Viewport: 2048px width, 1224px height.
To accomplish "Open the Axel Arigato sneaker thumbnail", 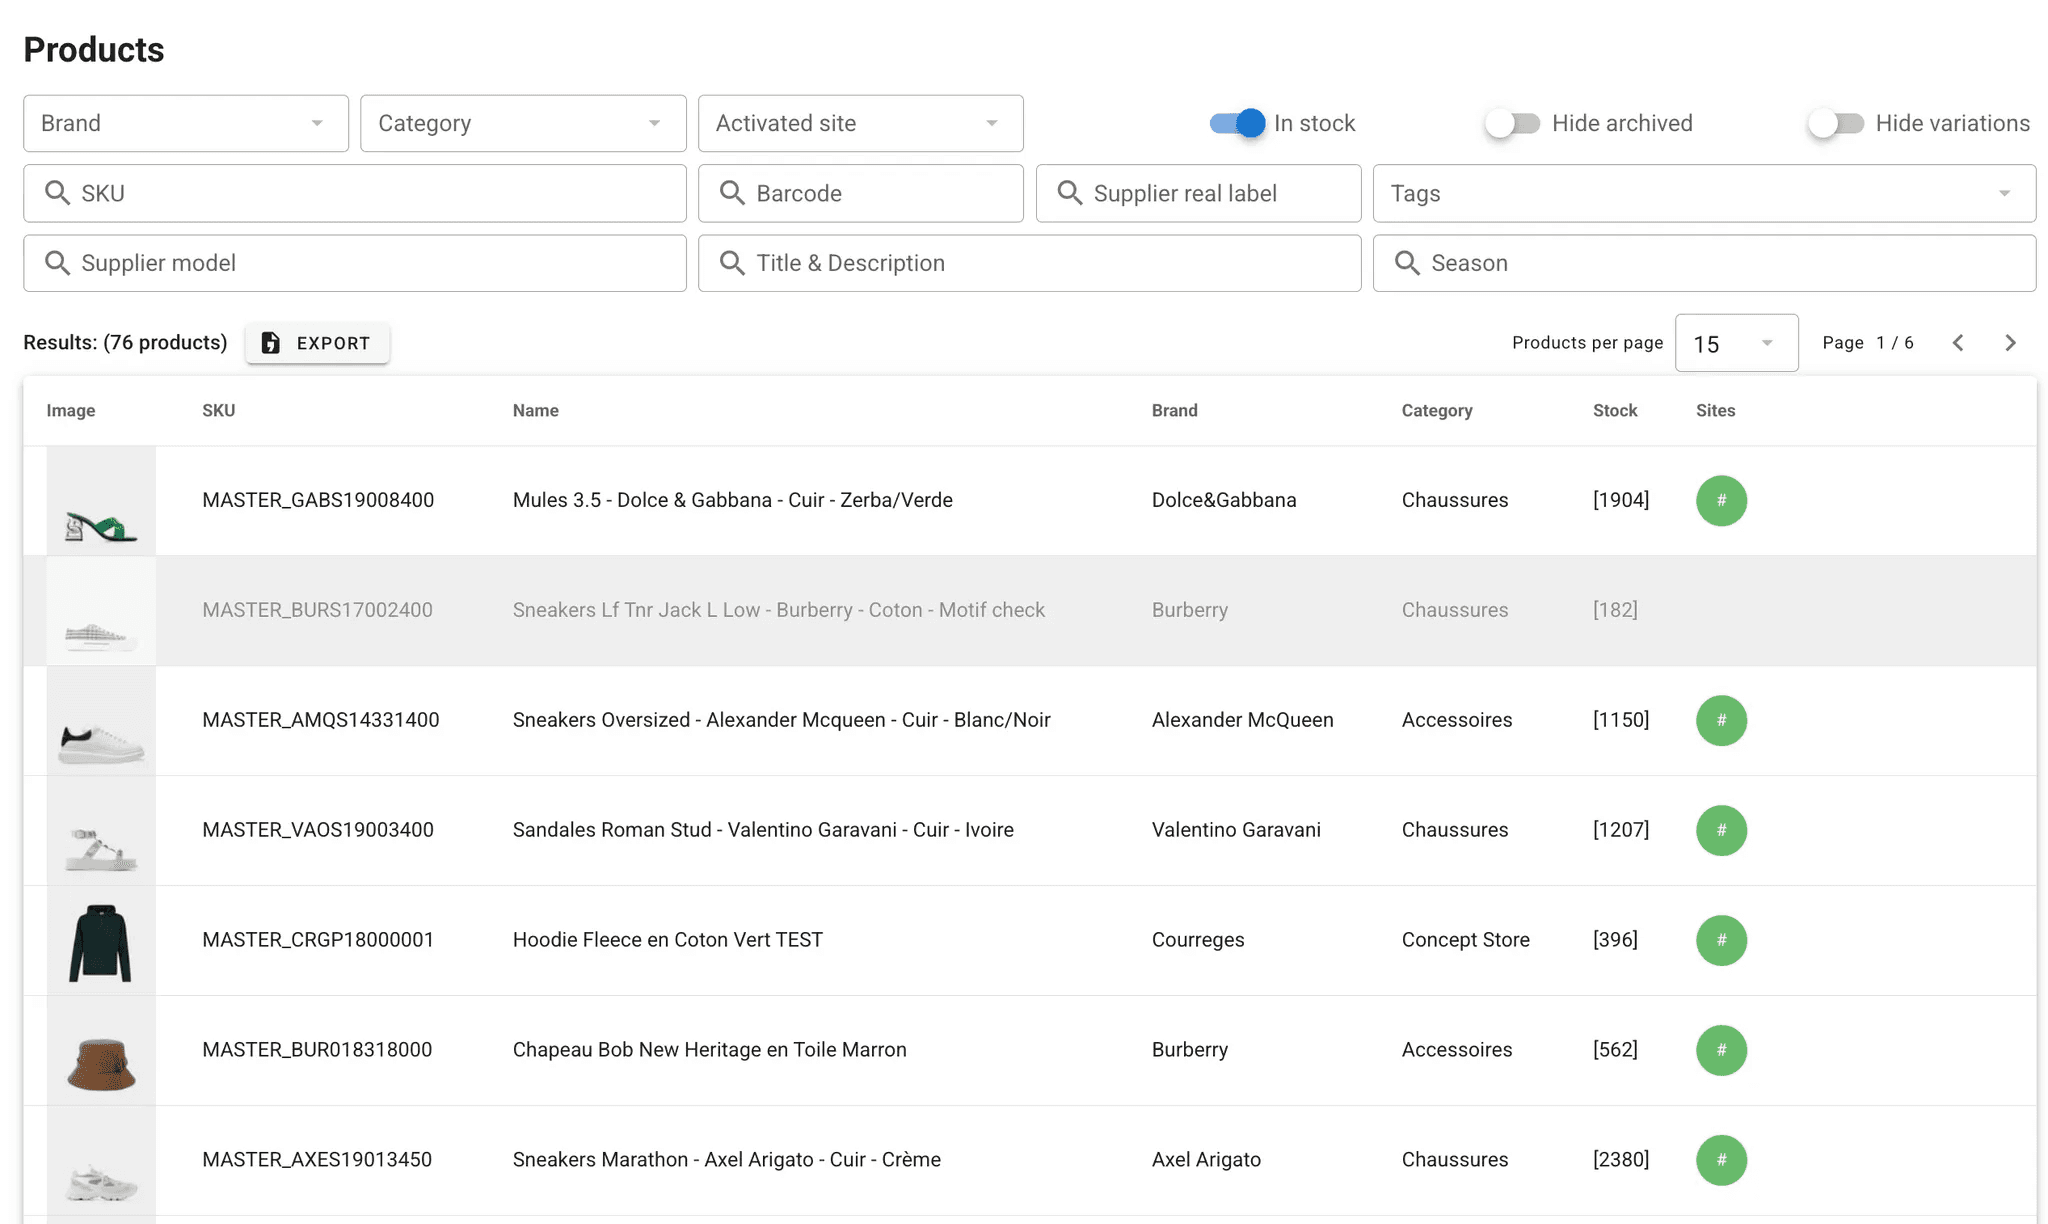I will 101,1161.
